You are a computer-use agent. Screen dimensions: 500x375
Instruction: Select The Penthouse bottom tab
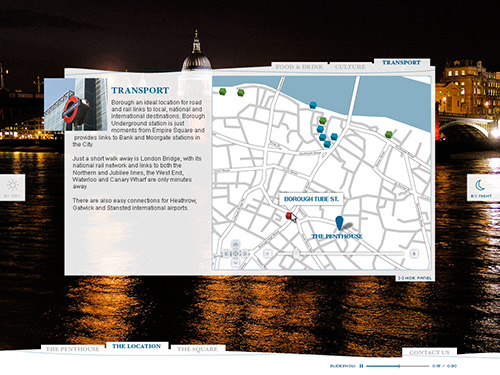pos(72,349)
